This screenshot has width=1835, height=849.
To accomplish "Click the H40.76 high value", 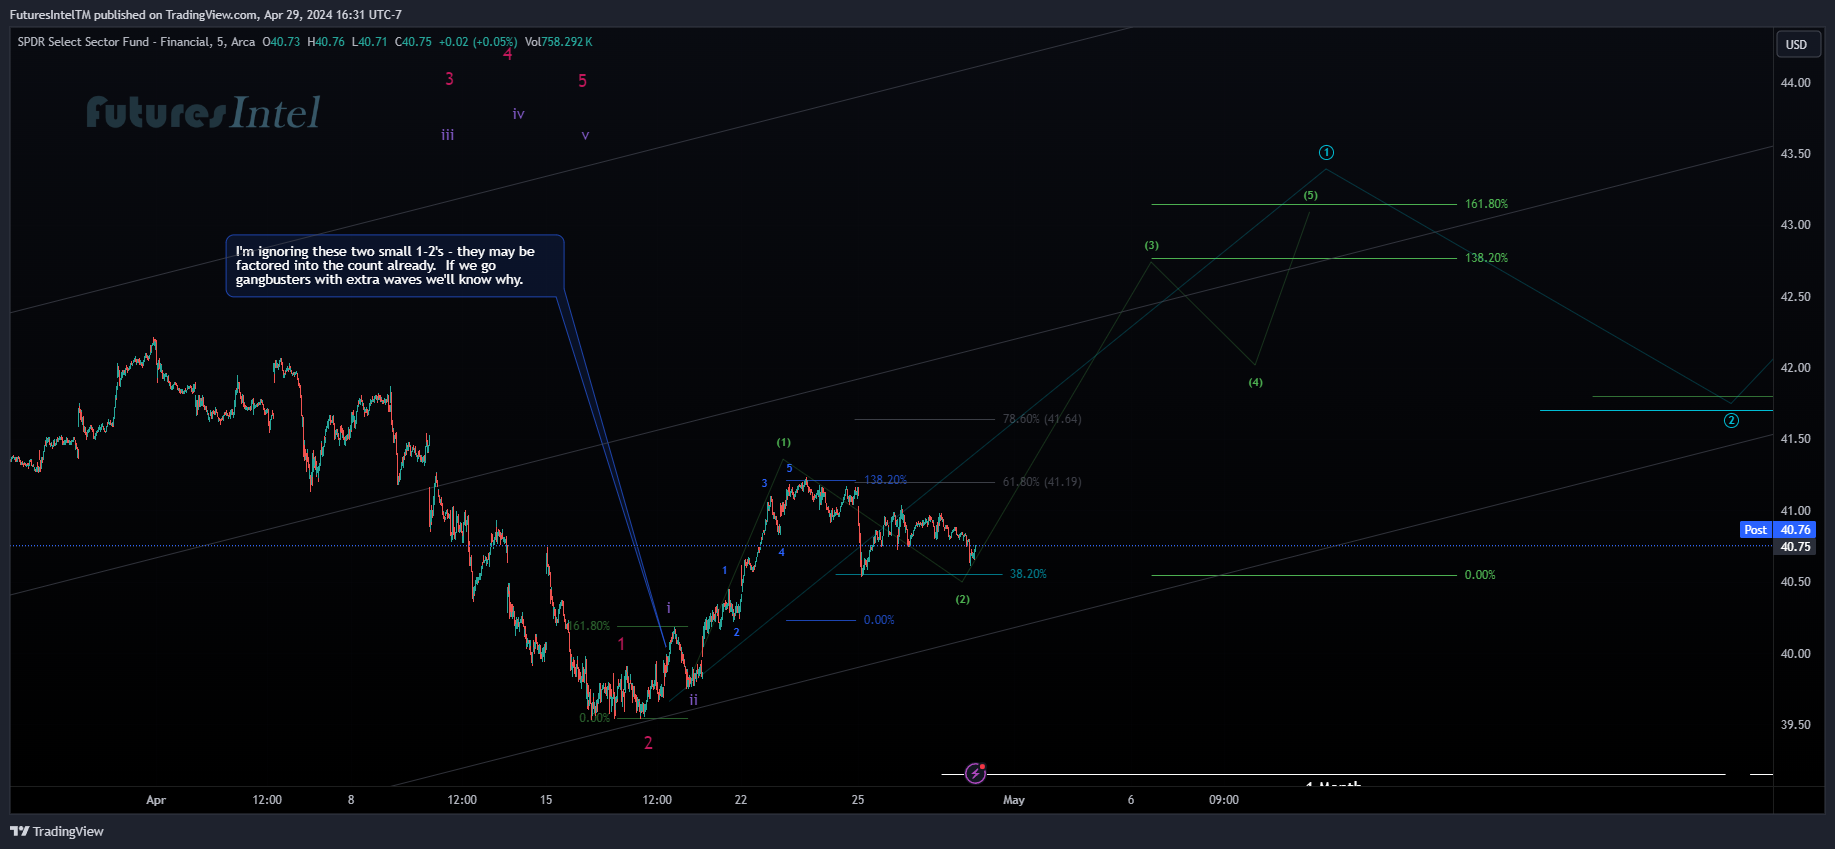I will pos(326,42).
